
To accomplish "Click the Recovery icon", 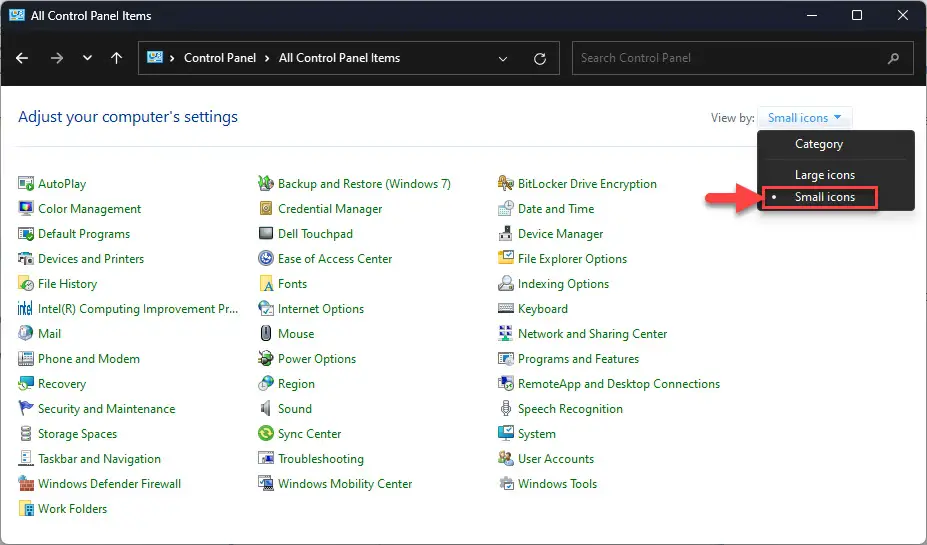I will coord(25,384).
